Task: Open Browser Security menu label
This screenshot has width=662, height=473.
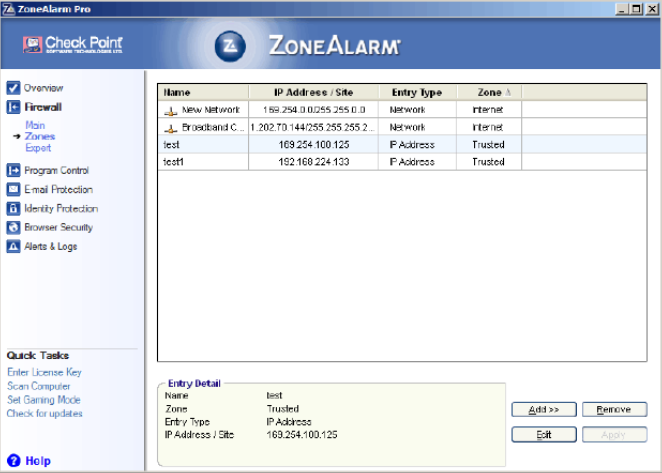Action: 58,228
